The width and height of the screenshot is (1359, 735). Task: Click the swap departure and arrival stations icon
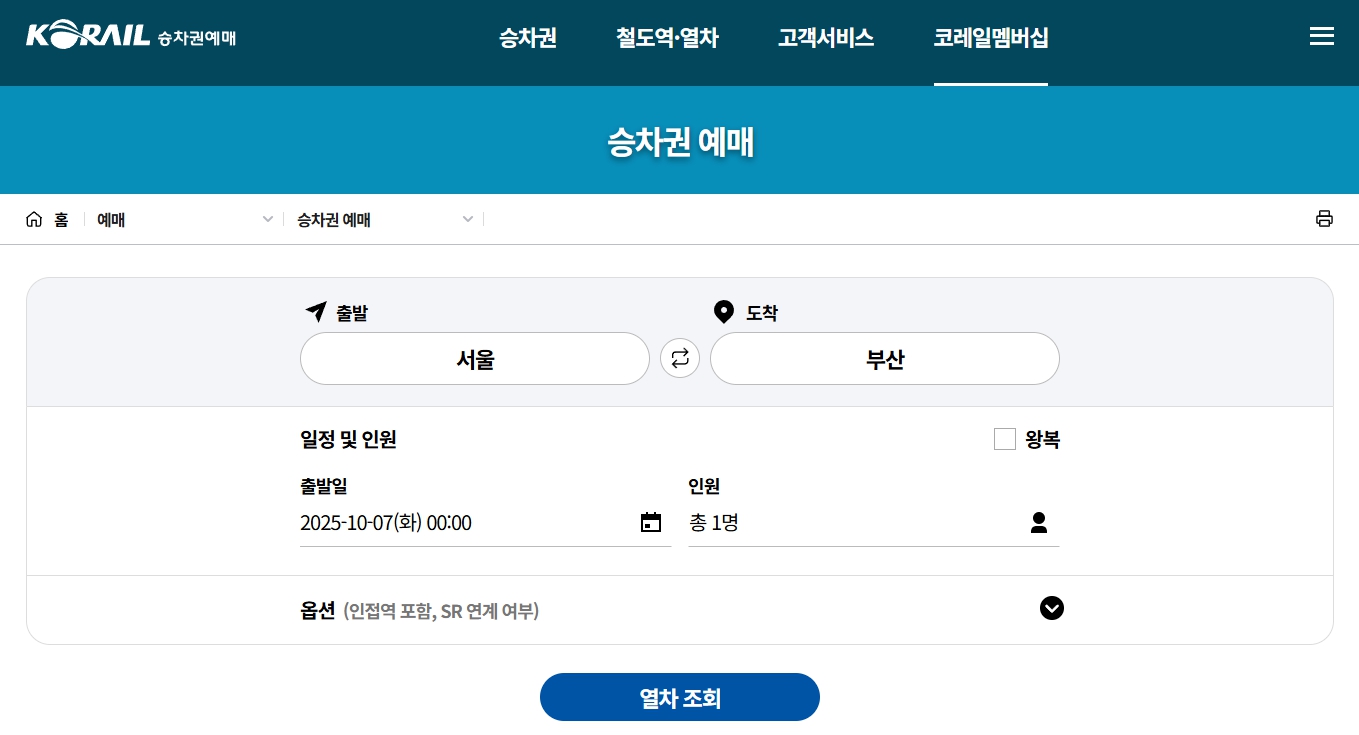[680, 358]
